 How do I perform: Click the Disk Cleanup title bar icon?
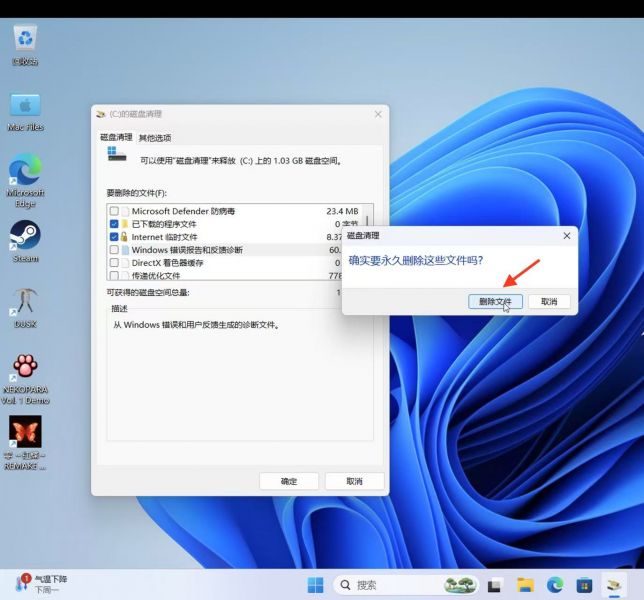click(x=101, y=114)
